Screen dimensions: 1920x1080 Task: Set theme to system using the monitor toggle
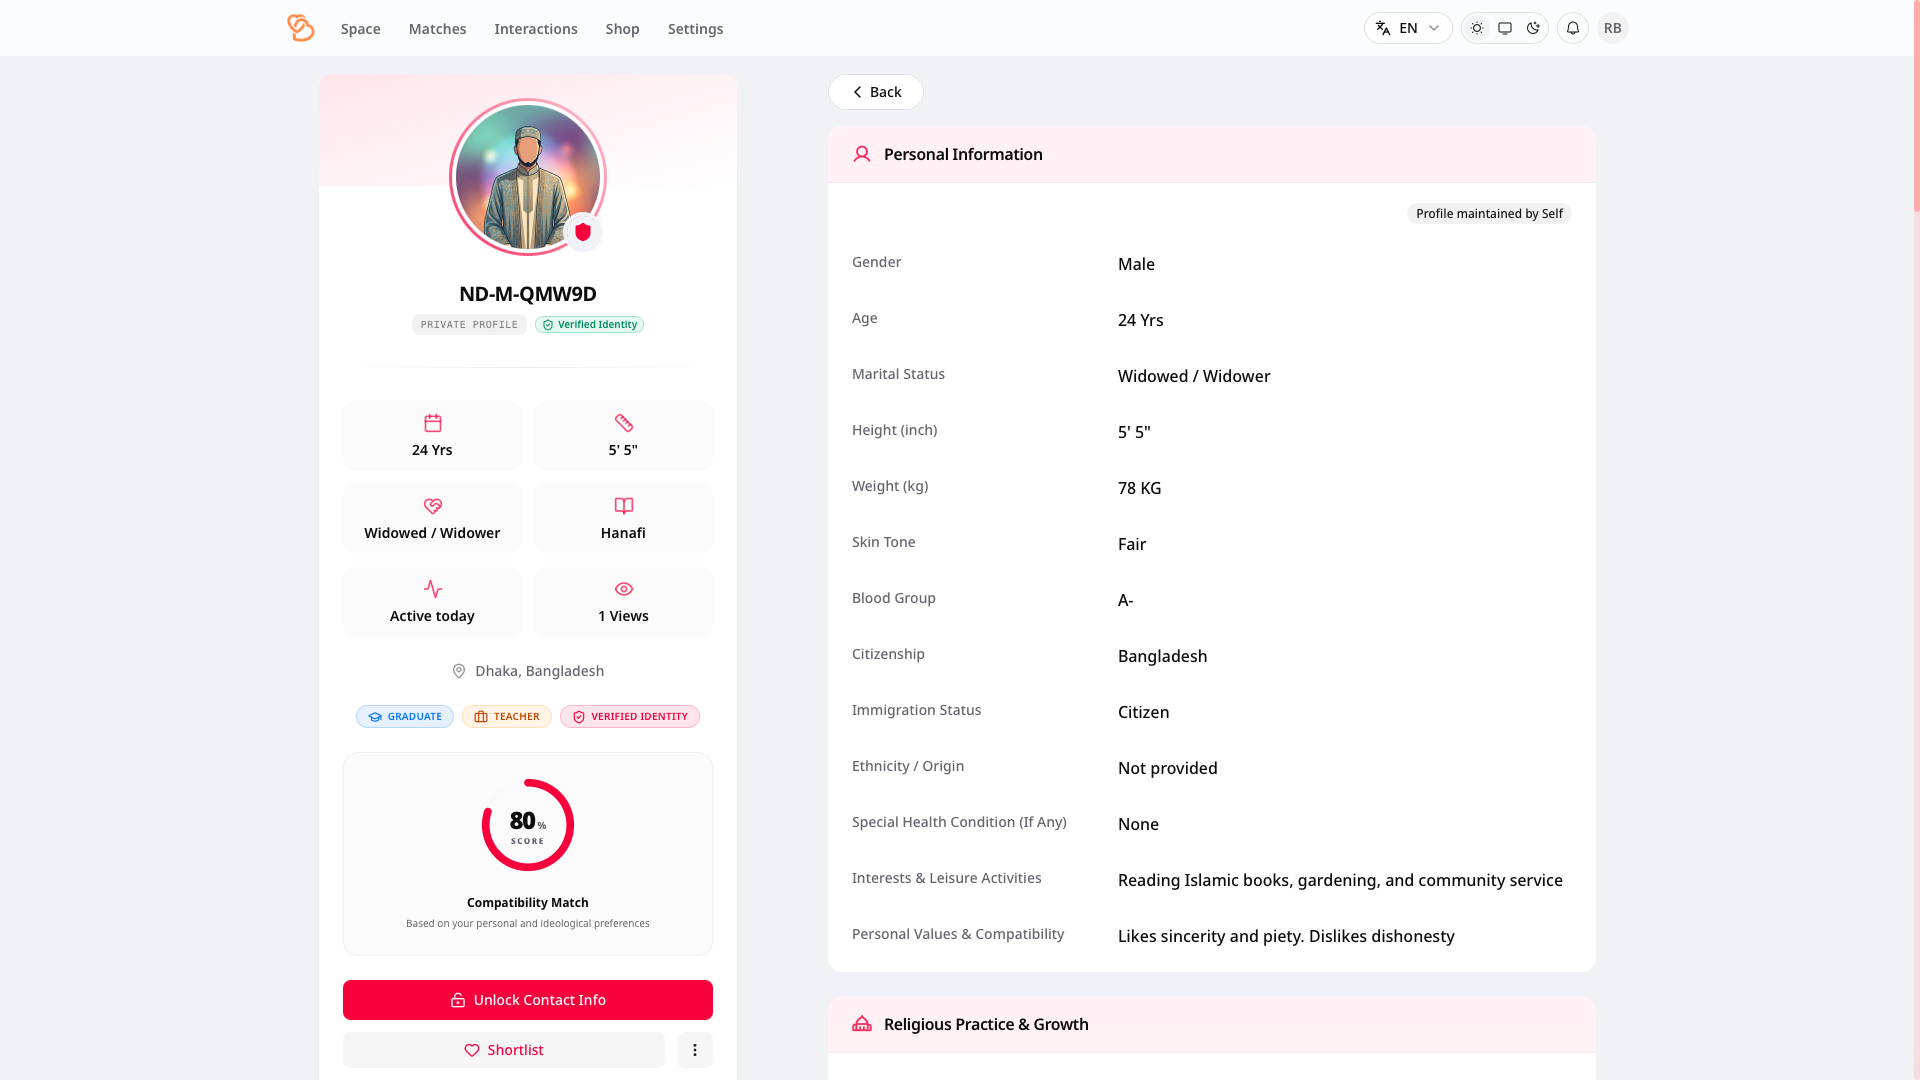coord(1504,28)
